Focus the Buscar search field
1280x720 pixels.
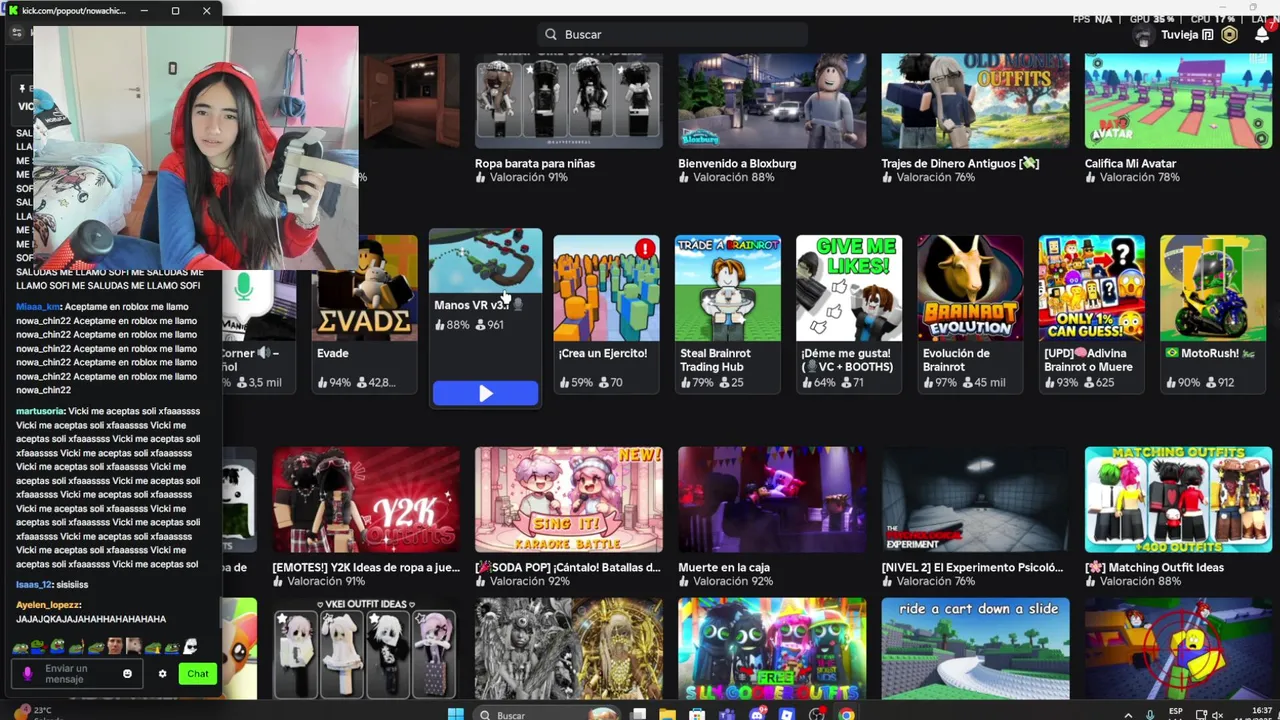(672, 34)
